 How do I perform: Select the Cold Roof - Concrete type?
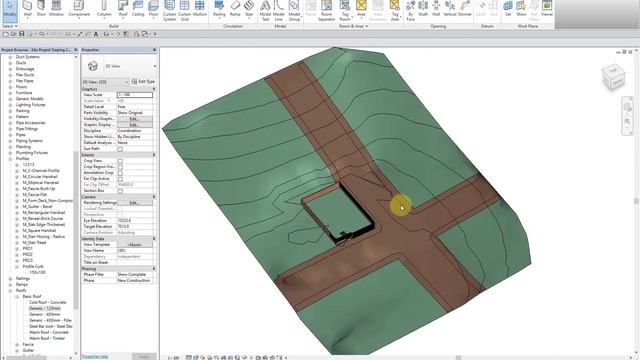click(47, 302)
